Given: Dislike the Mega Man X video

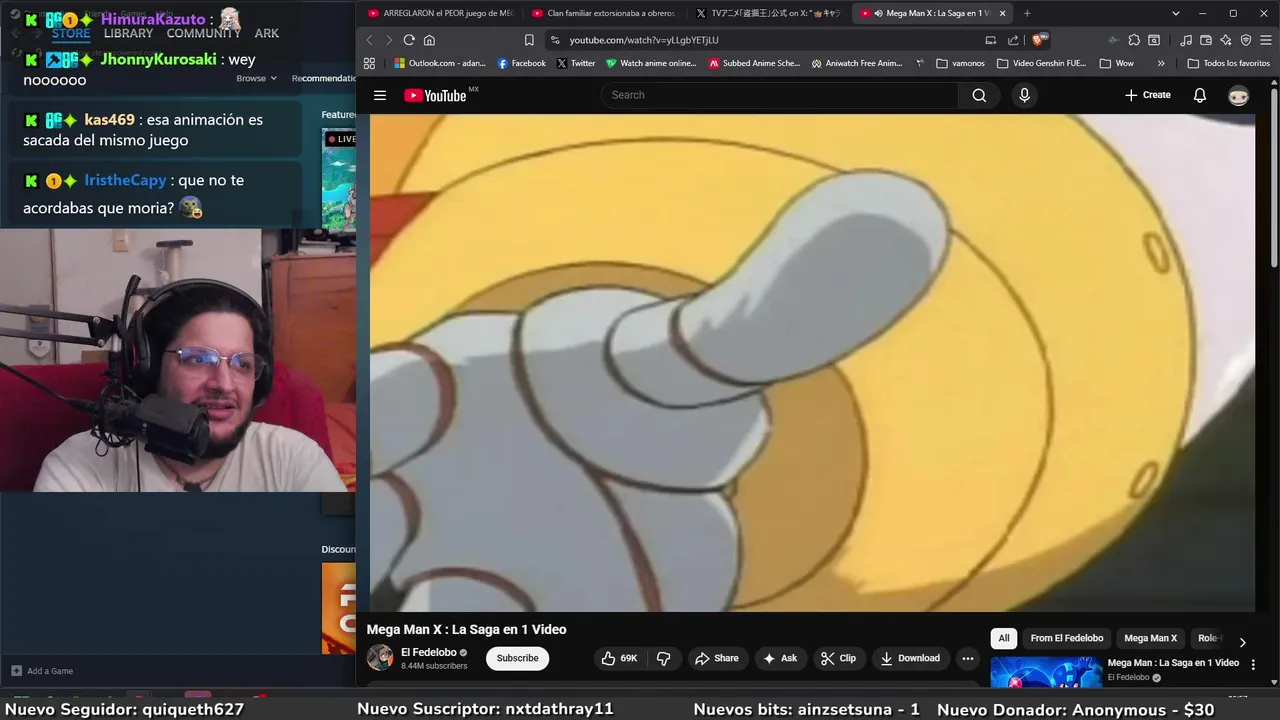Looking at the screenshot, I should pyautogui.click(x=663, y=658).
